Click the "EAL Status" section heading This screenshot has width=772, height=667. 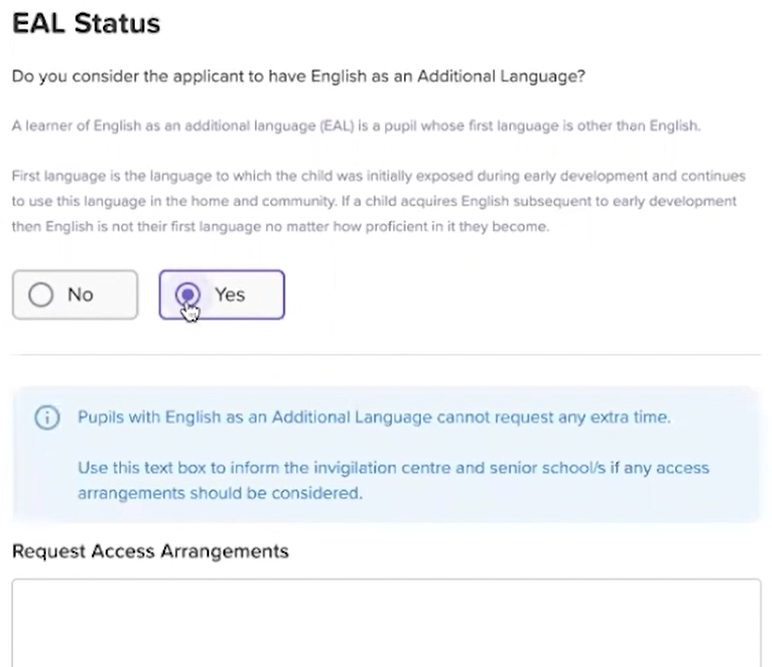86,24
